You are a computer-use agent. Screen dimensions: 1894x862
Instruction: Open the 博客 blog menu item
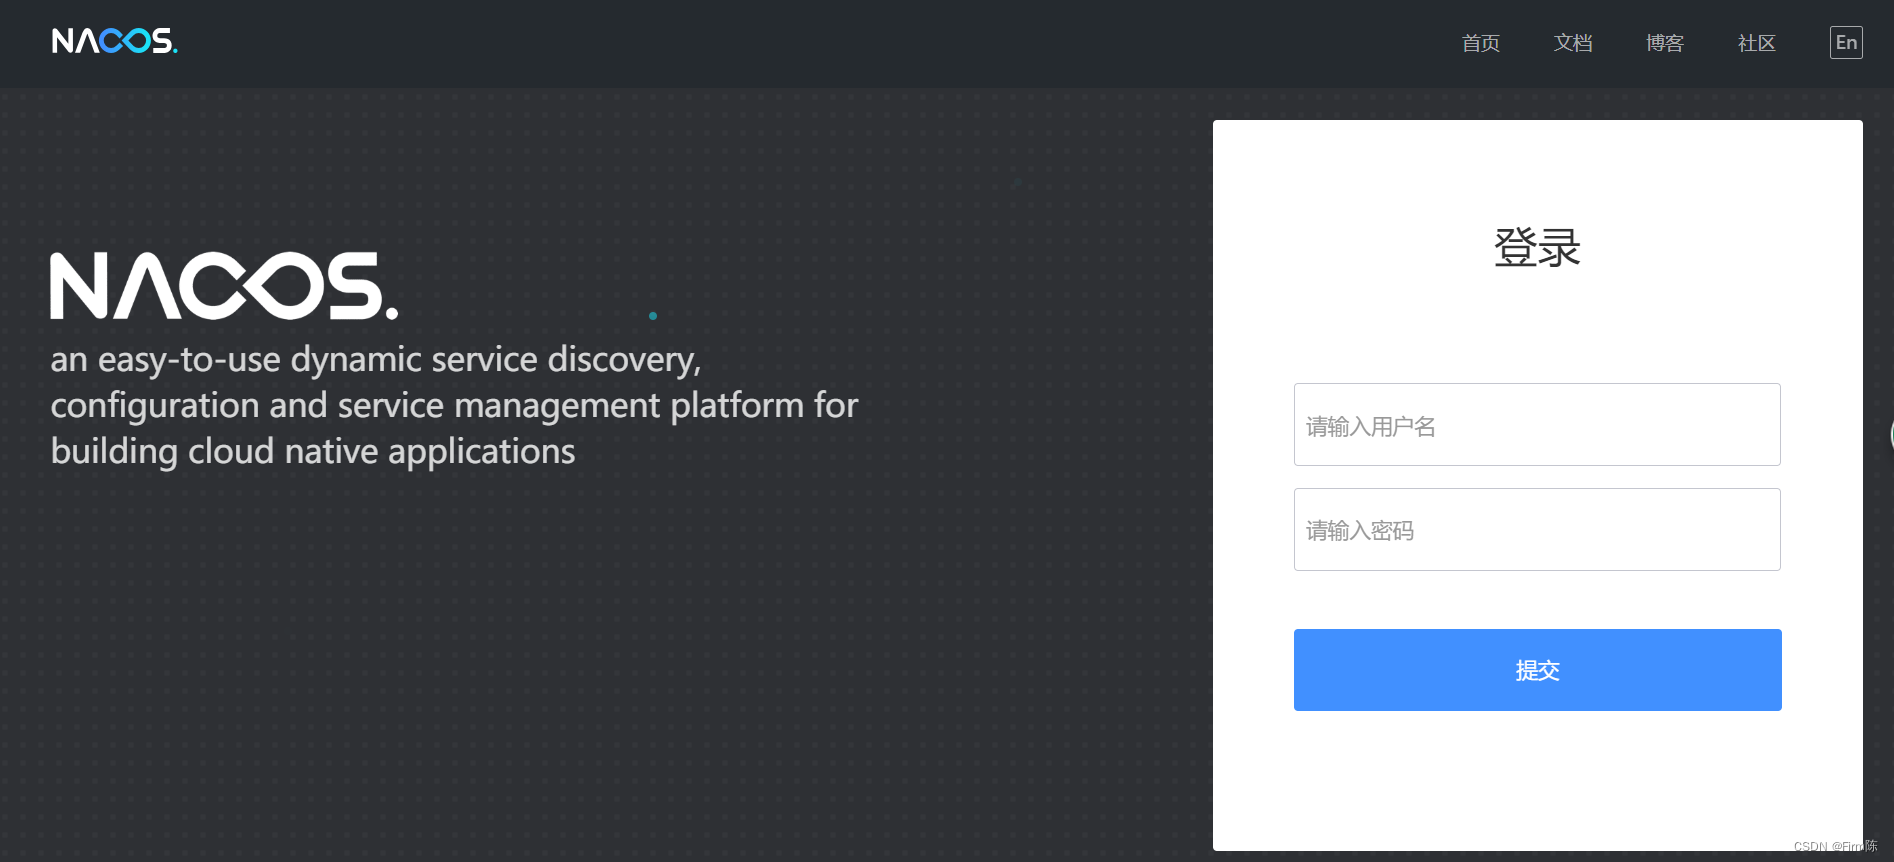1664,43
